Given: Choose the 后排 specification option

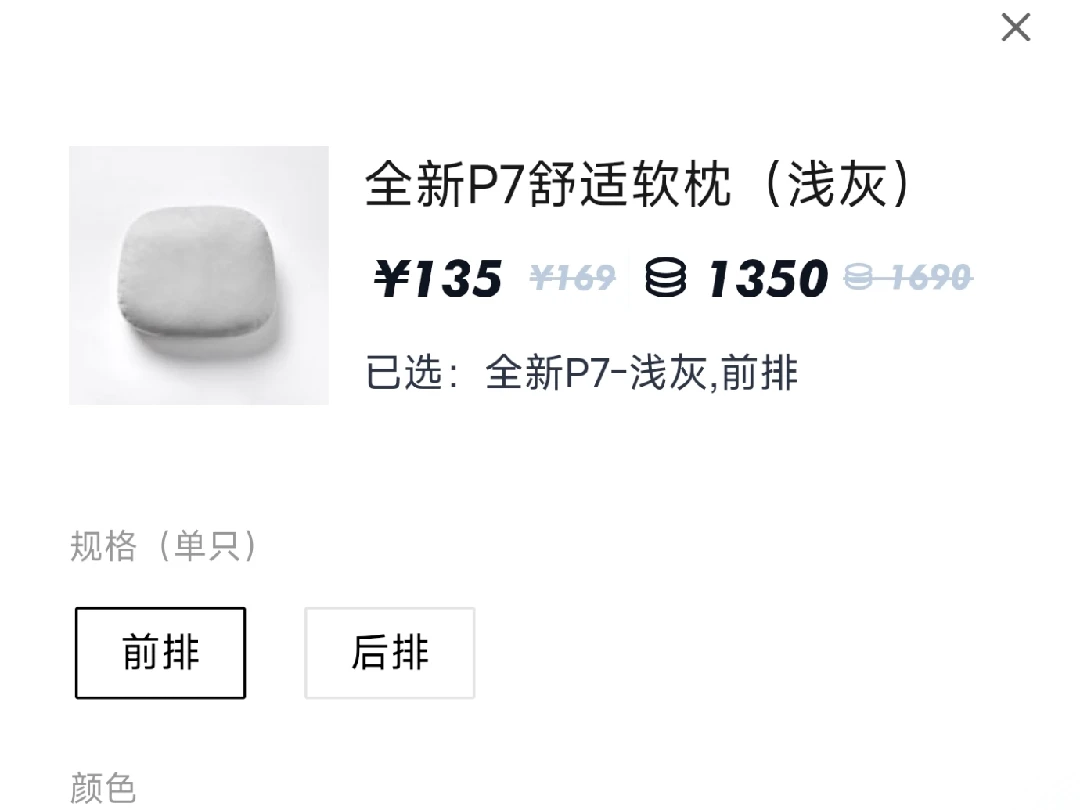Looking at the screenshot, I should 390,652.
